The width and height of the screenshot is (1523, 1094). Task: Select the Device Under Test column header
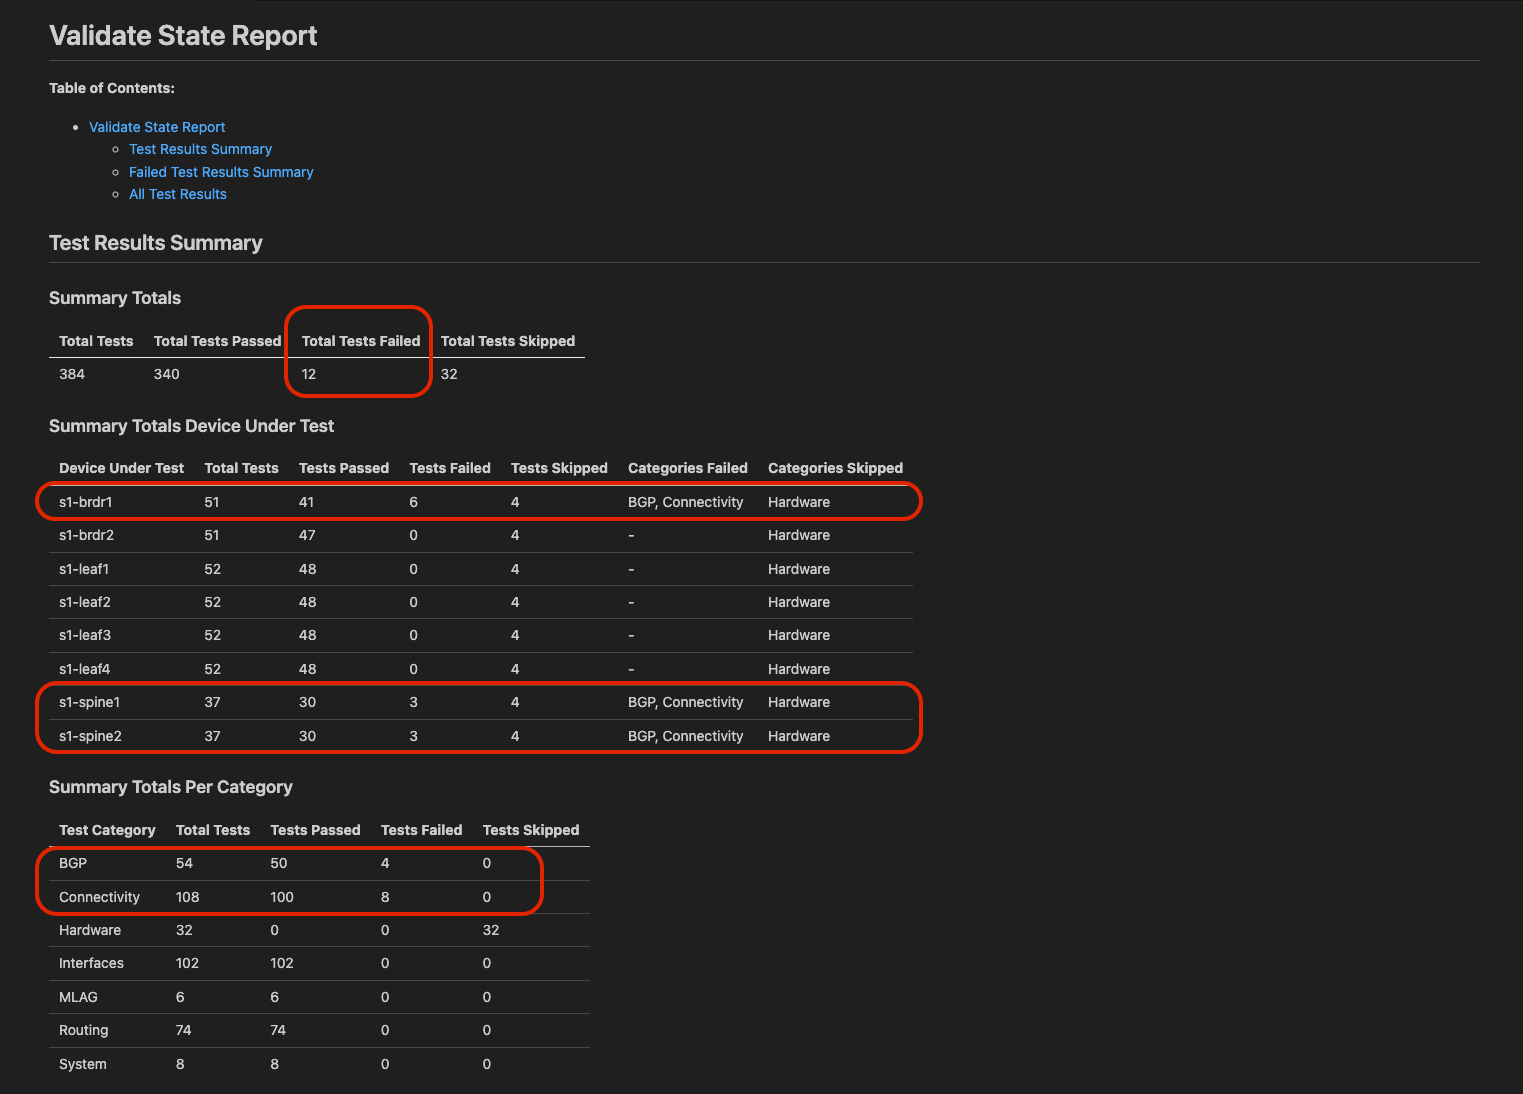pos(121,468)
